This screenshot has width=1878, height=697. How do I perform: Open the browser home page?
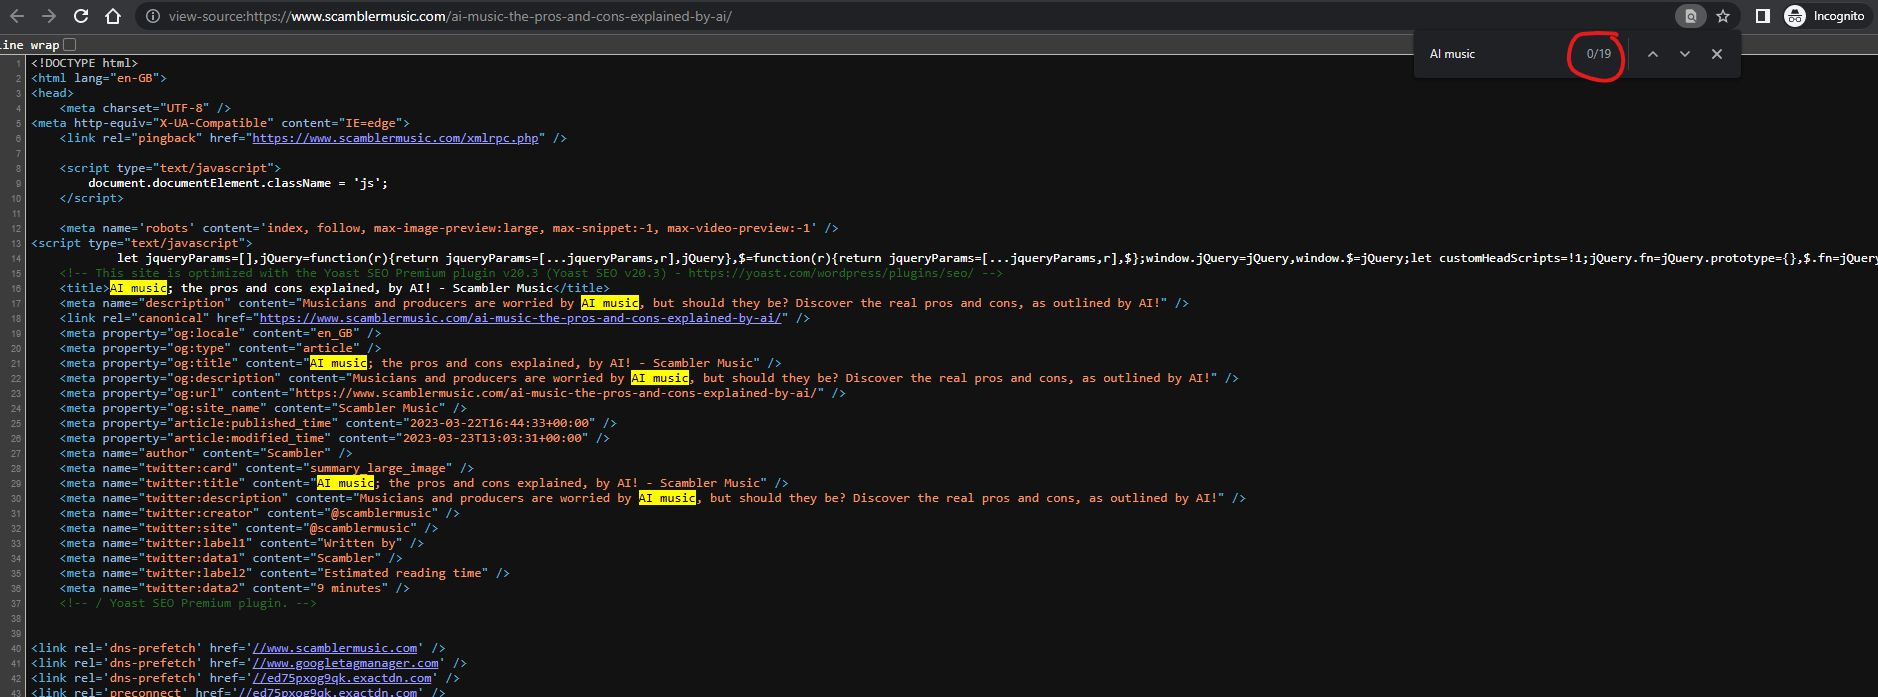pyautogui.click(x=113, y=16)
